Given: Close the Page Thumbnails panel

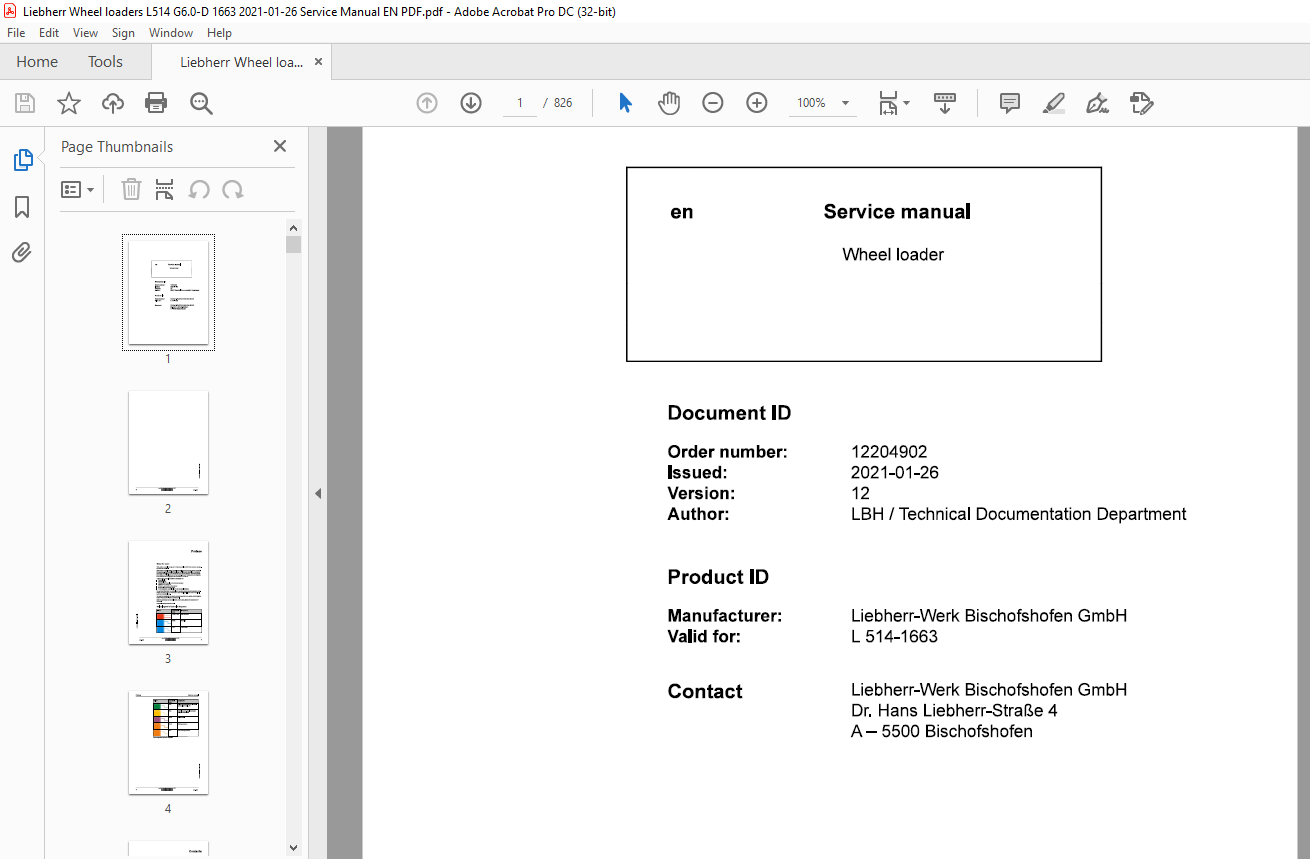Looking at the screenshot, I should [280, 146].
